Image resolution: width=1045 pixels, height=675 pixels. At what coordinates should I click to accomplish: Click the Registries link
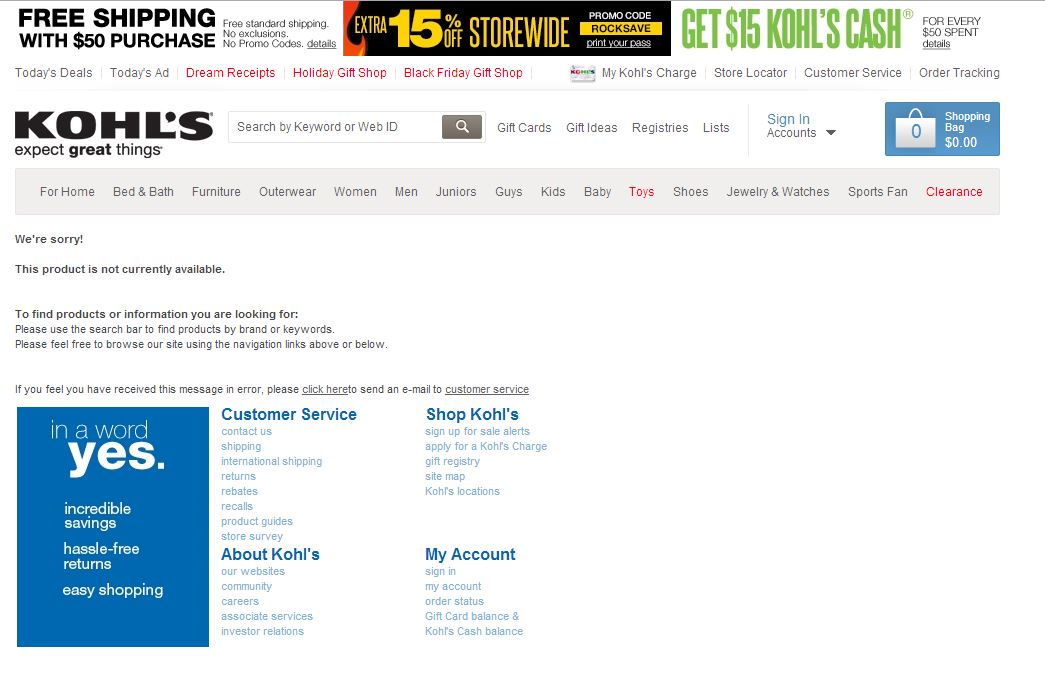660,128
